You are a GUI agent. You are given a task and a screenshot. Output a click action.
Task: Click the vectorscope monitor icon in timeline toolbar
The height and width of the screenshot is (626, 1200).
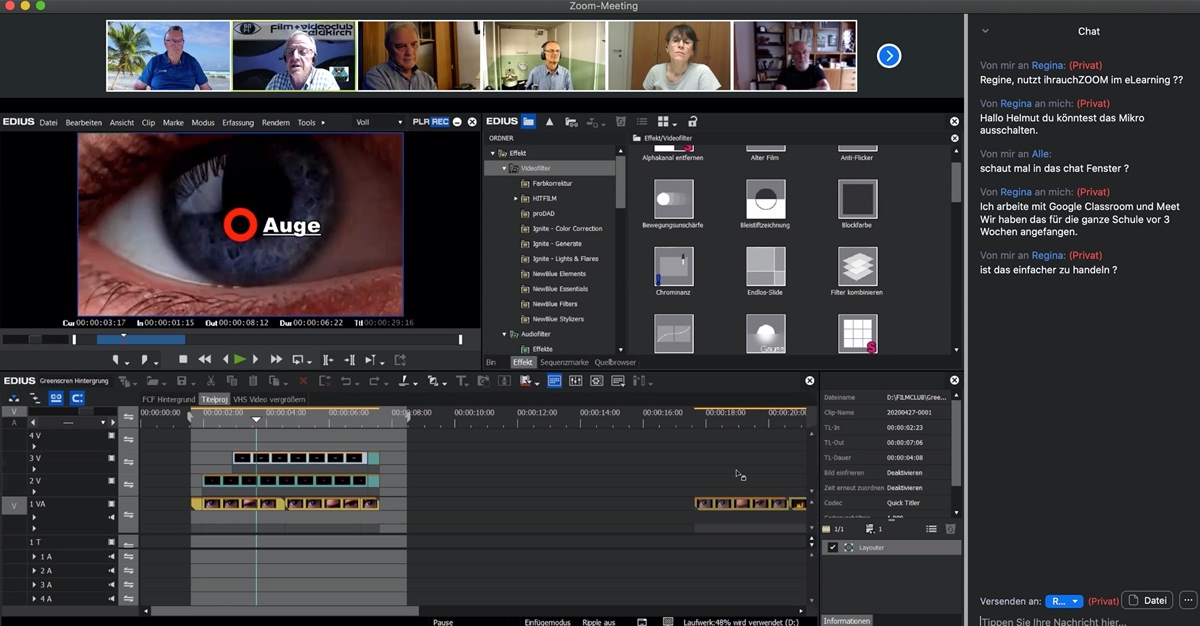[597, 381]
